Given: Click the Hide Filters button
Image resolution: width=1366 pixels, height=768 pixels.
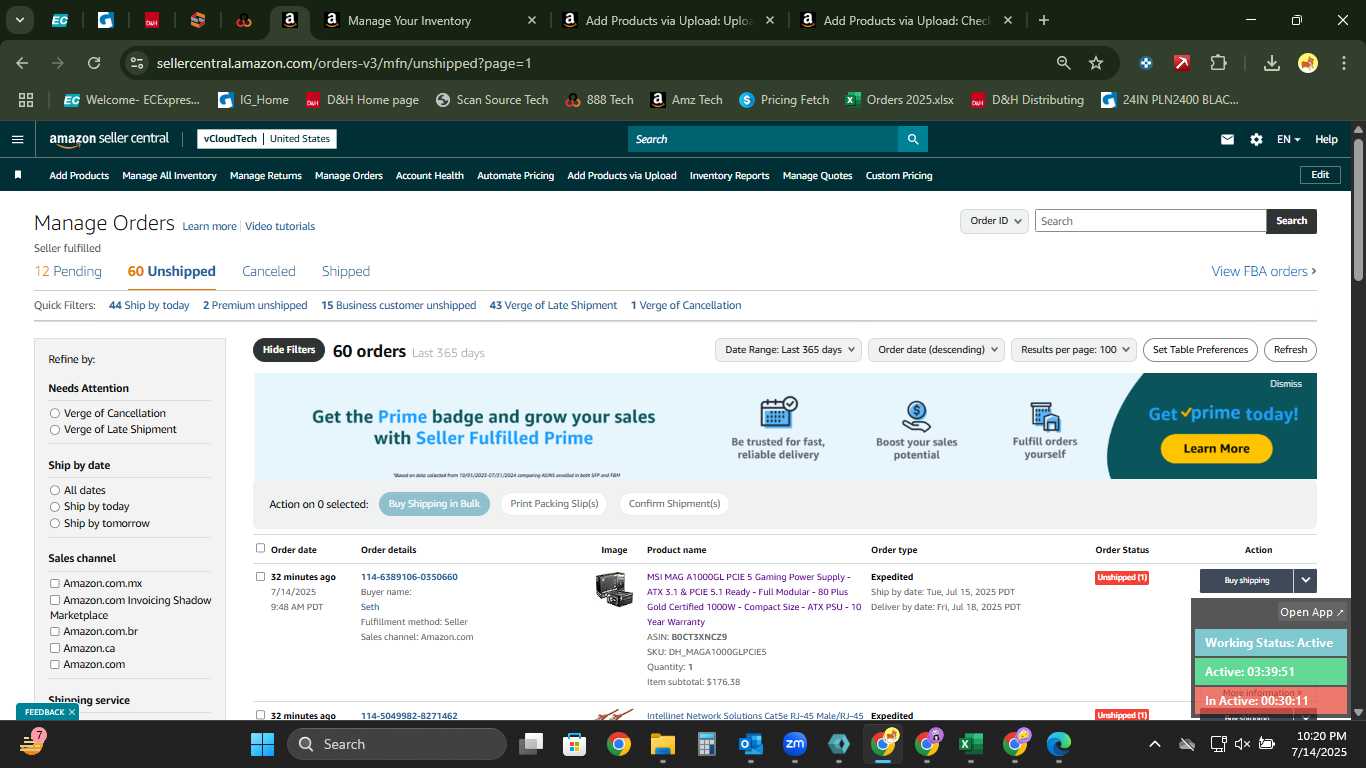Looking at the screenshot, I should click(x=289, y=350).
